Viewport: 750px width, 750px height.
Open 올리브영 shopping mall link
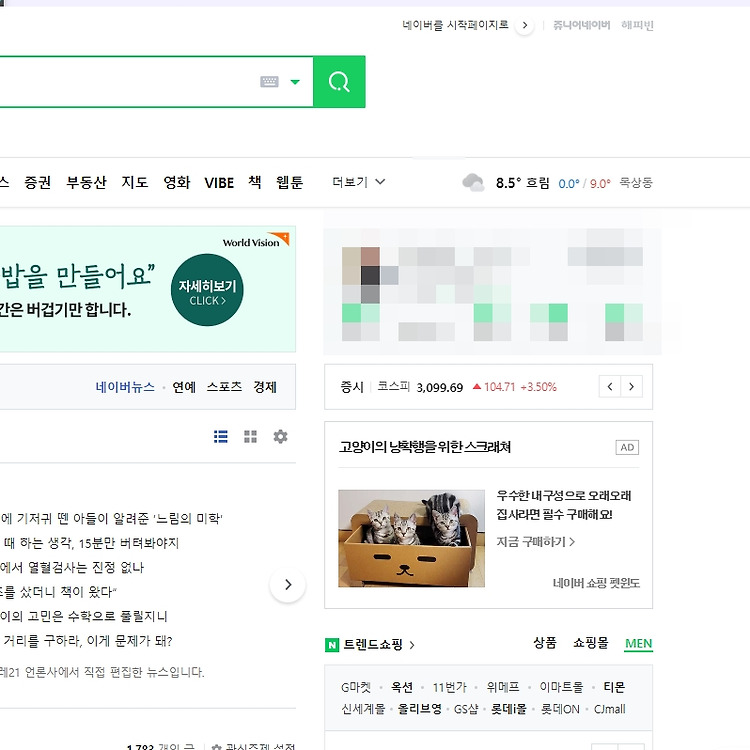(x=419, y=709)
